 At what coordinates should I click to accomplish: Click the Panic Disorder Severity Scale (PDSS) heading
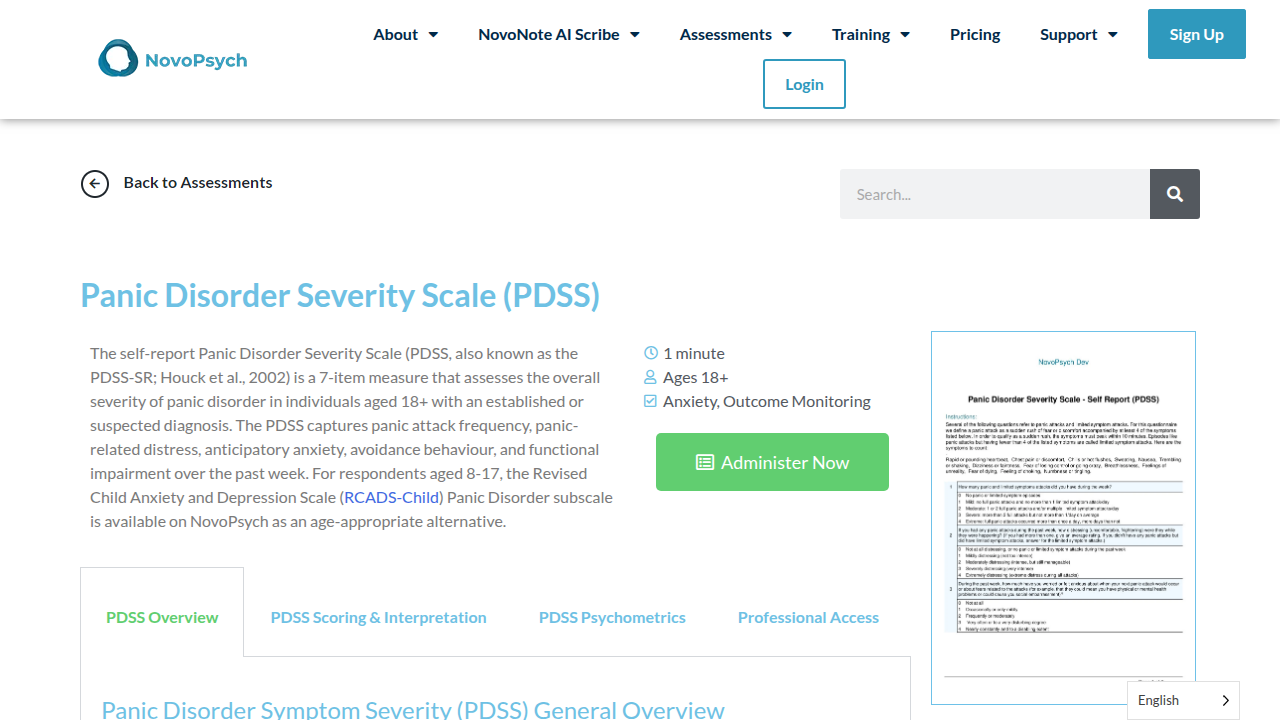tap(340, 295)
